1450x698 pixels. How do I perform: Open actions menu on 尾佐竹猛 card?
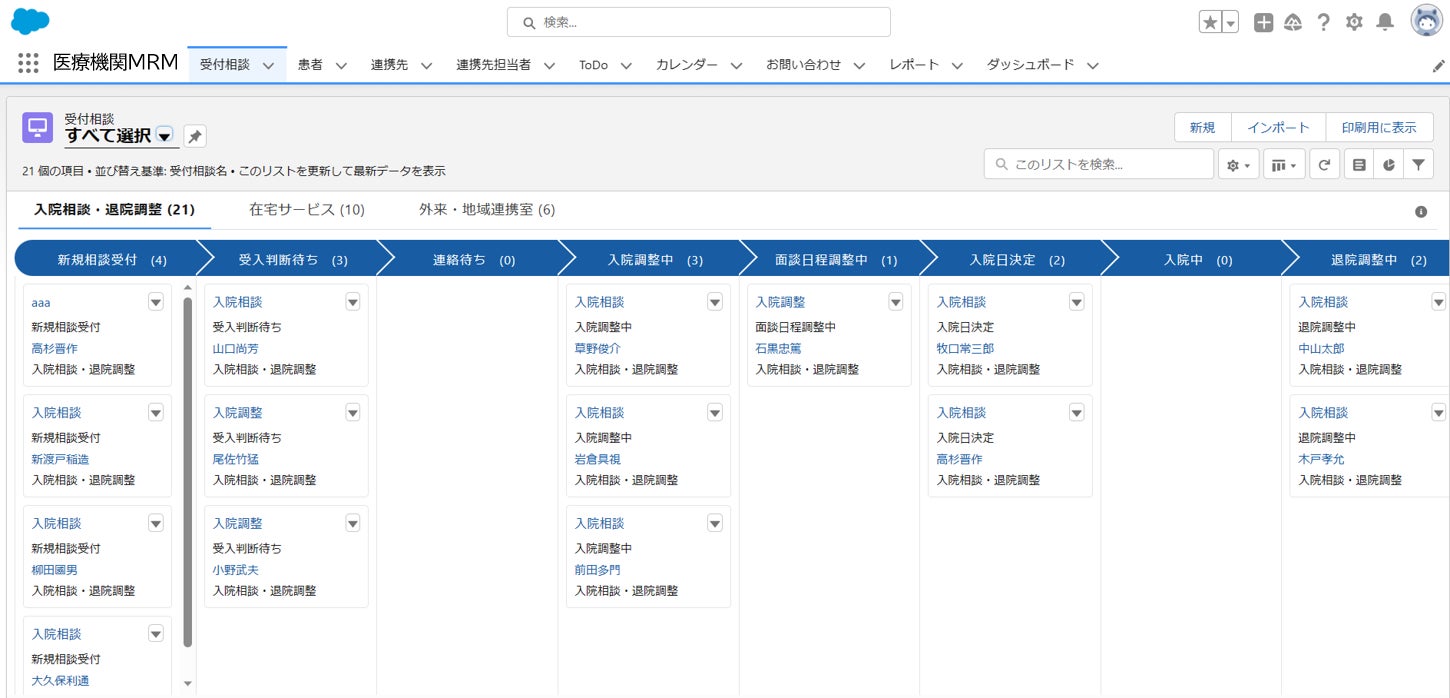tap(353, 413)
